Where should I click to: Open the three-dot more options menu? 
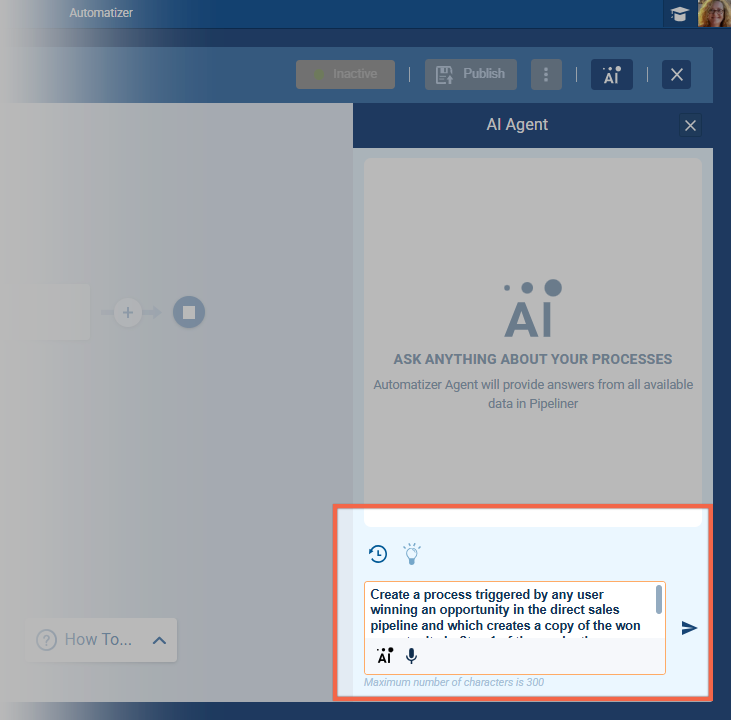click(x=545, y=74)
